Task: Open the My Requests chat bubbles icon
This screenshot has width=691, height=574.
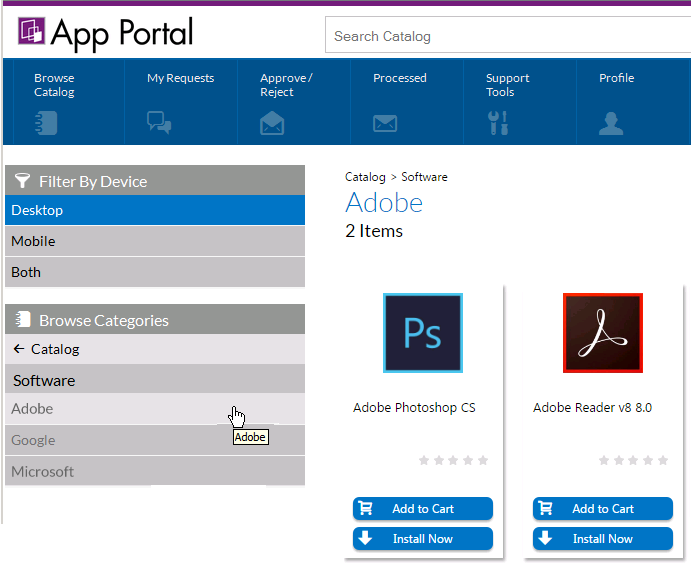Action: tap(159, 123)
